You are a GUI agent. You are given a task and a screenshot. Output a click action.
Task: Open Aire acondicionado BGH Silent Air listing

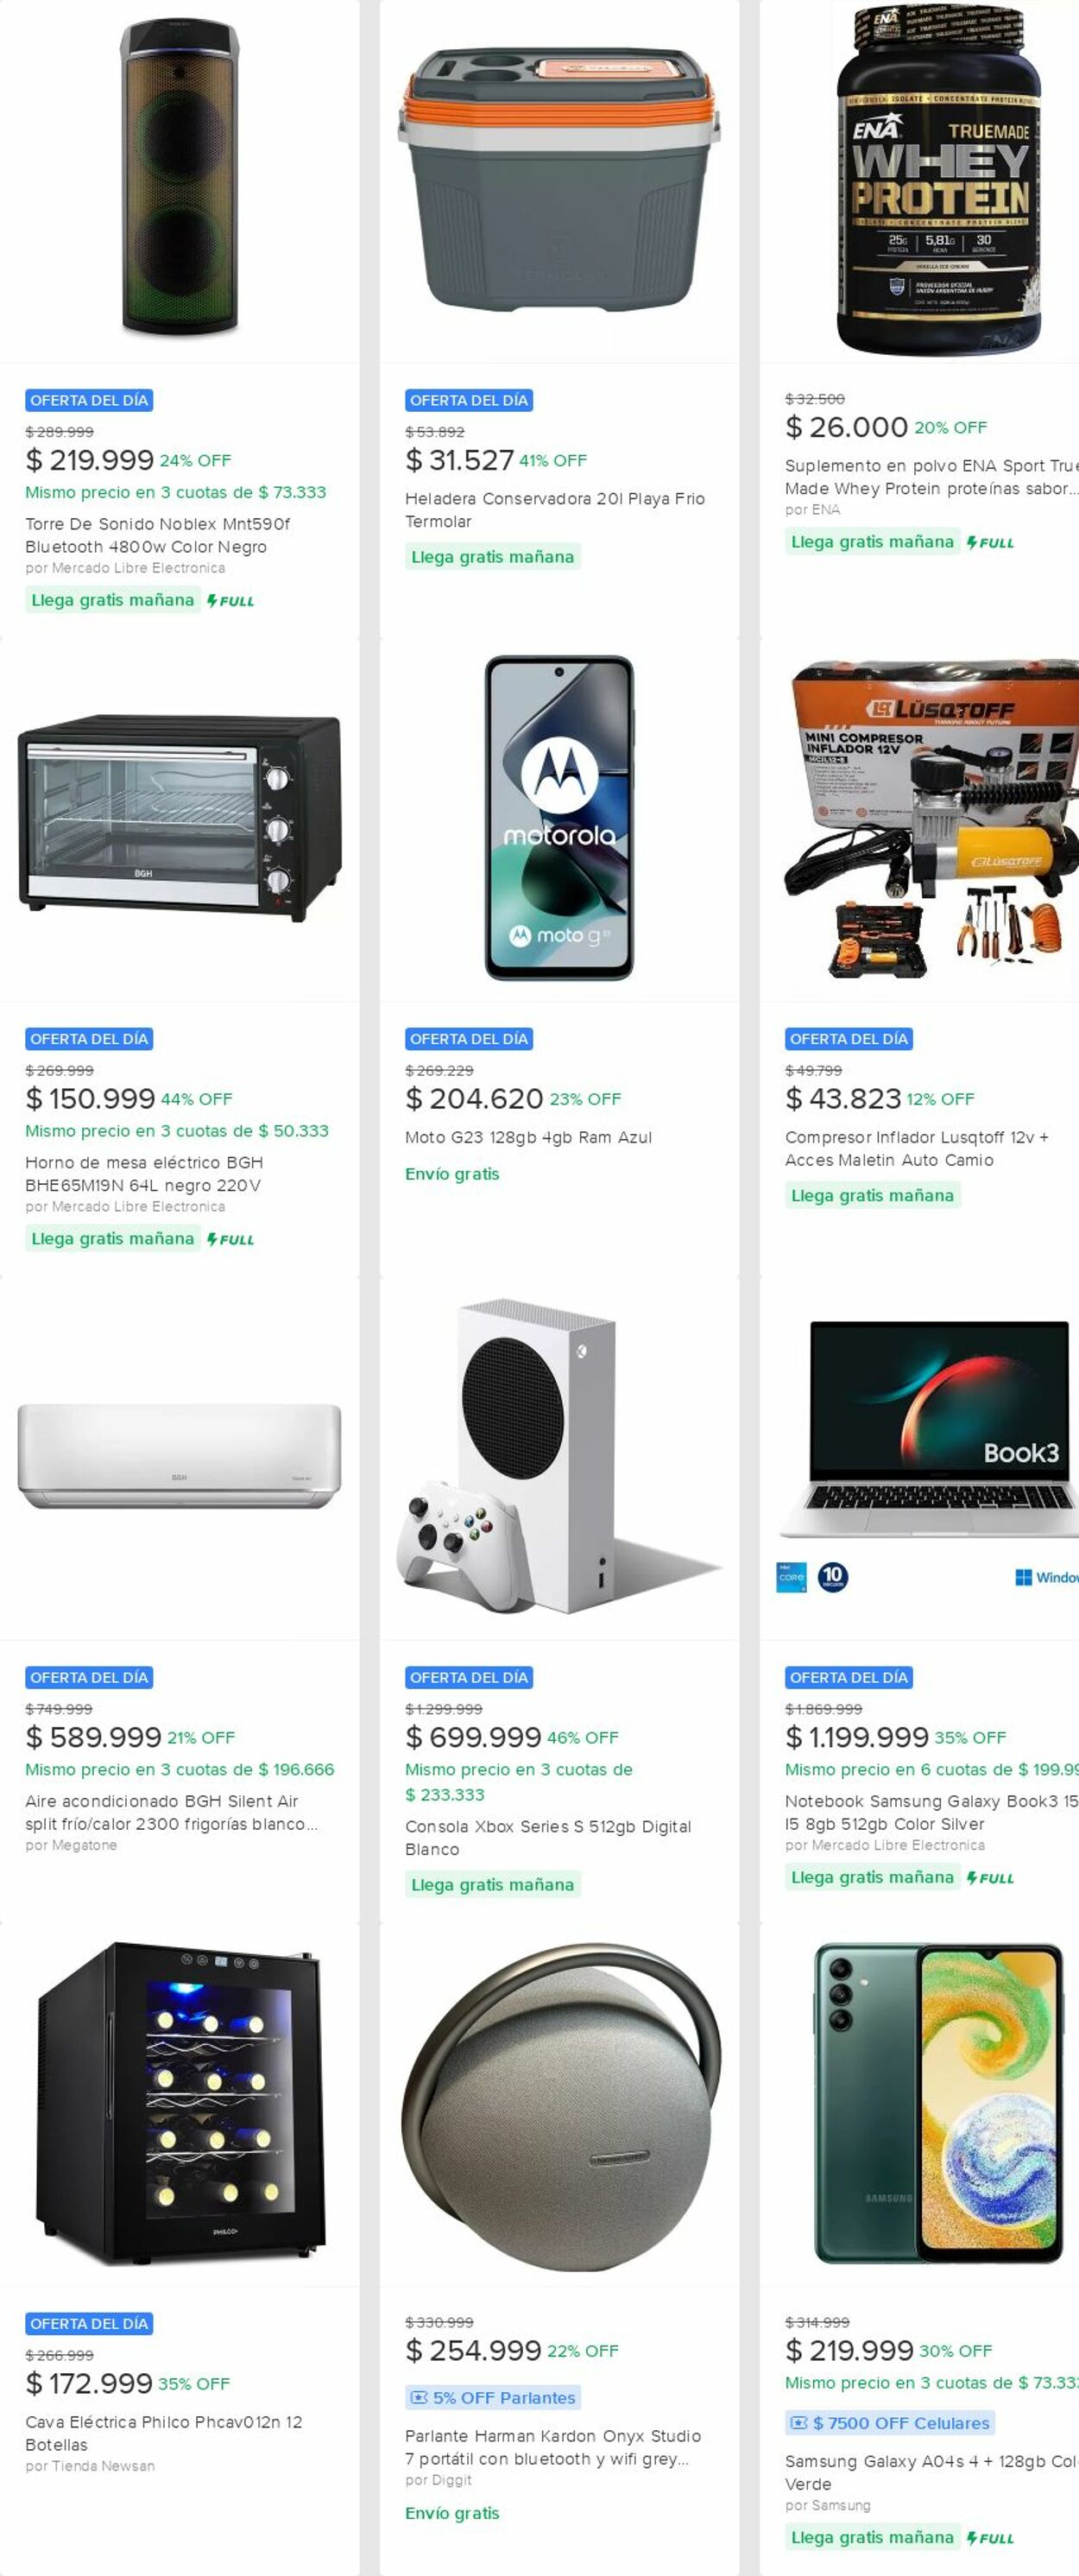[x=171, y=1813]
